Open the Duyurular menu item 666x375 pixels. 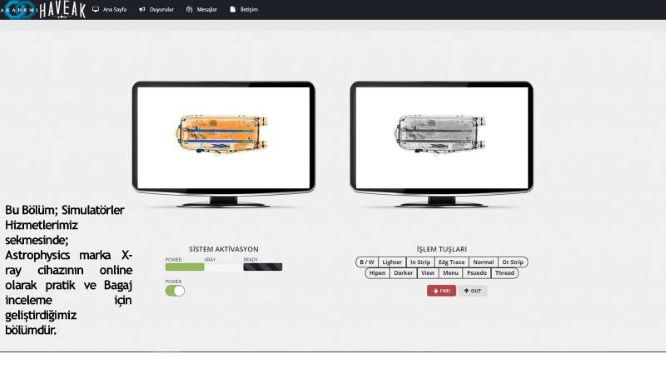pos(156,9)
